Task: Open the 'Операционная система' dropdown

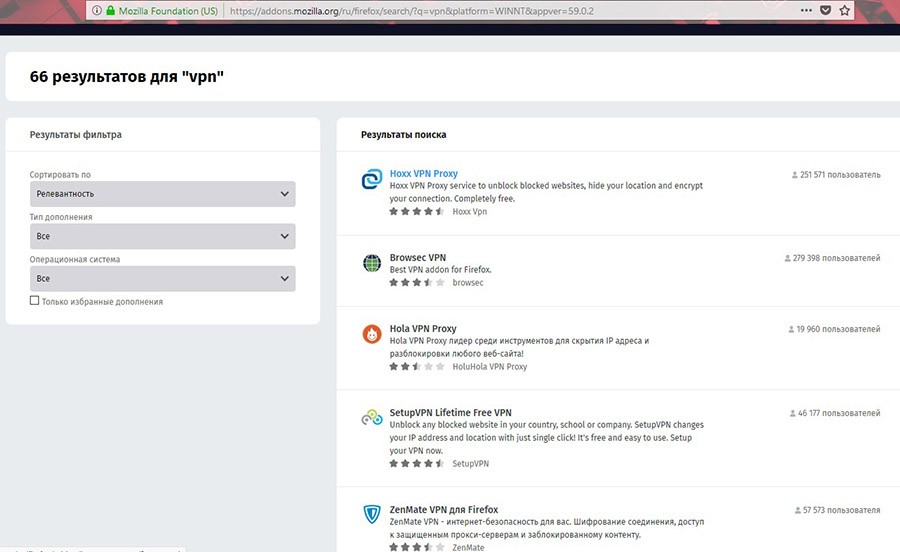Action: [x=162, y=278]
